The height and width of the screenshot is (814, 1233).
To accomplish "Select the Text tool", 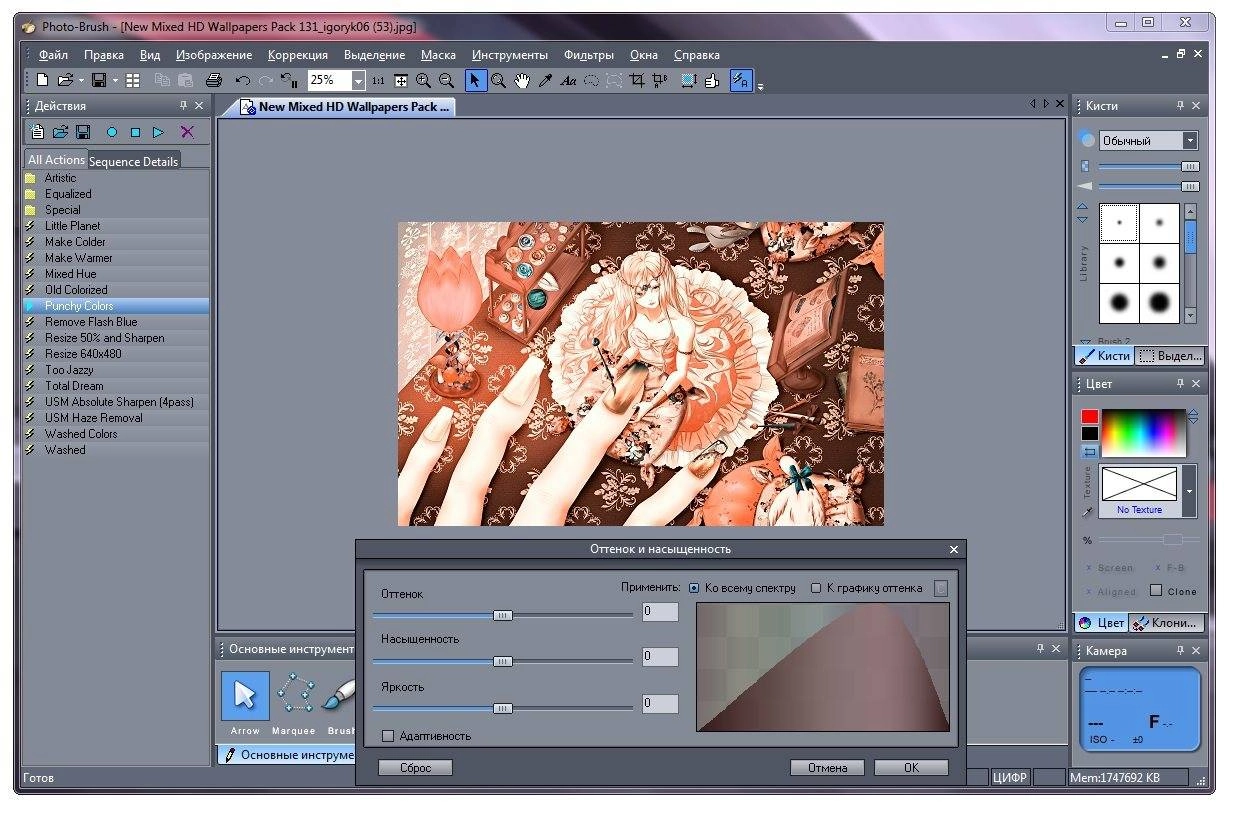I will point(568,81).
